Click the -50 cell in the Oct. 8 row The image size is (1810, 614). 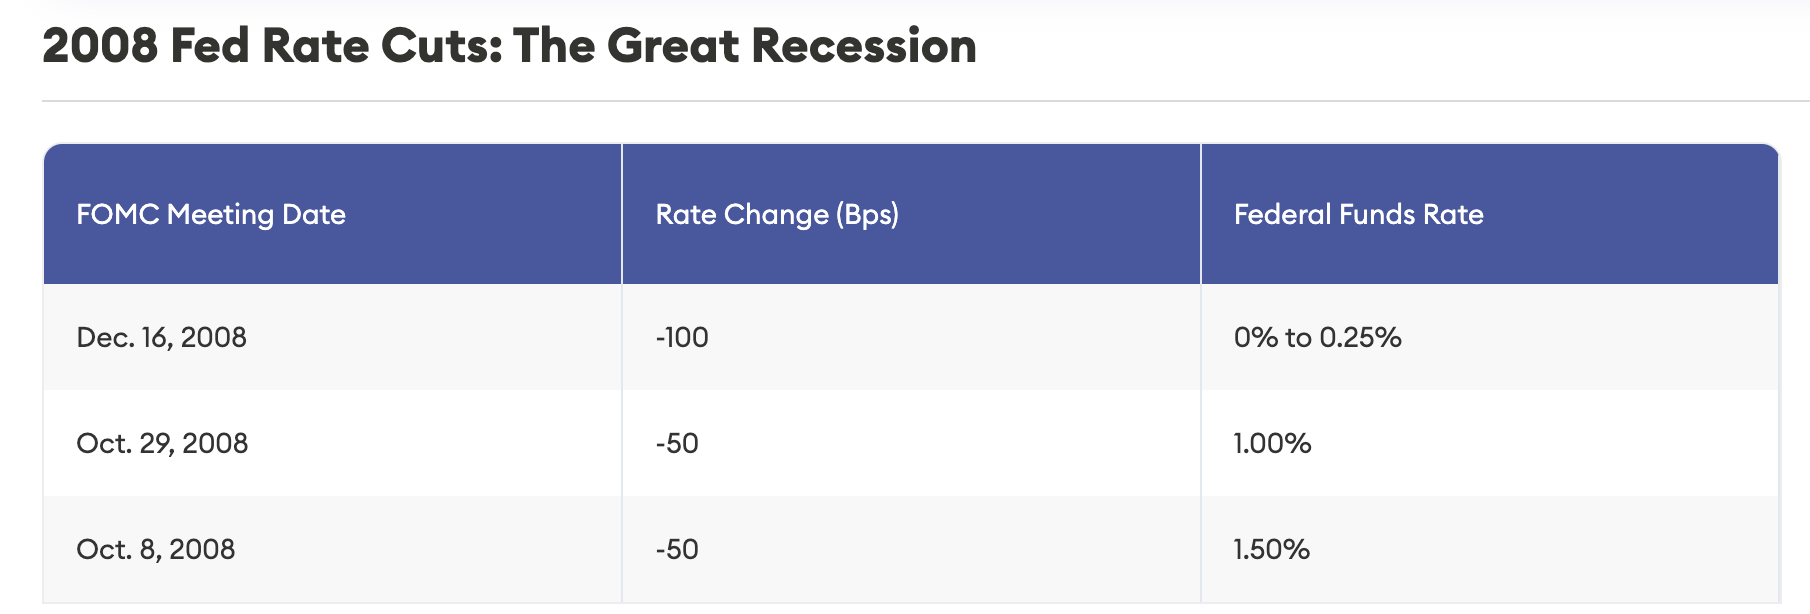click(x=677, y=549)
